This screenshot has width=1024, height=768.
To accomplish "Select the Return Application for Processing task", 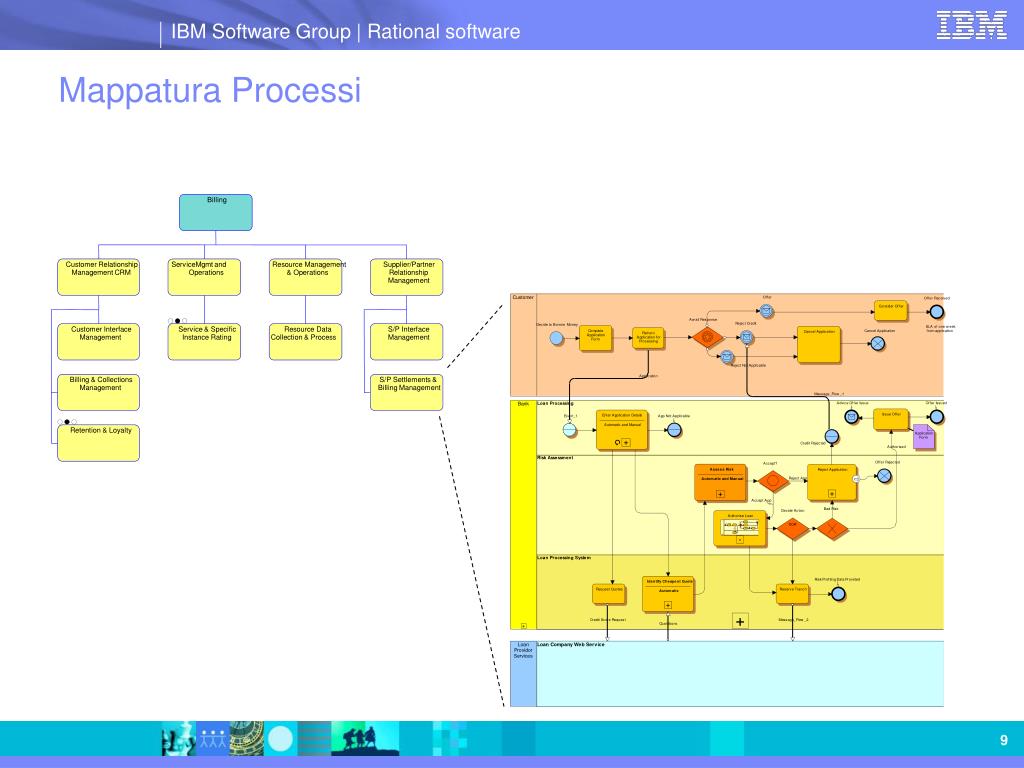I will 648,338.
